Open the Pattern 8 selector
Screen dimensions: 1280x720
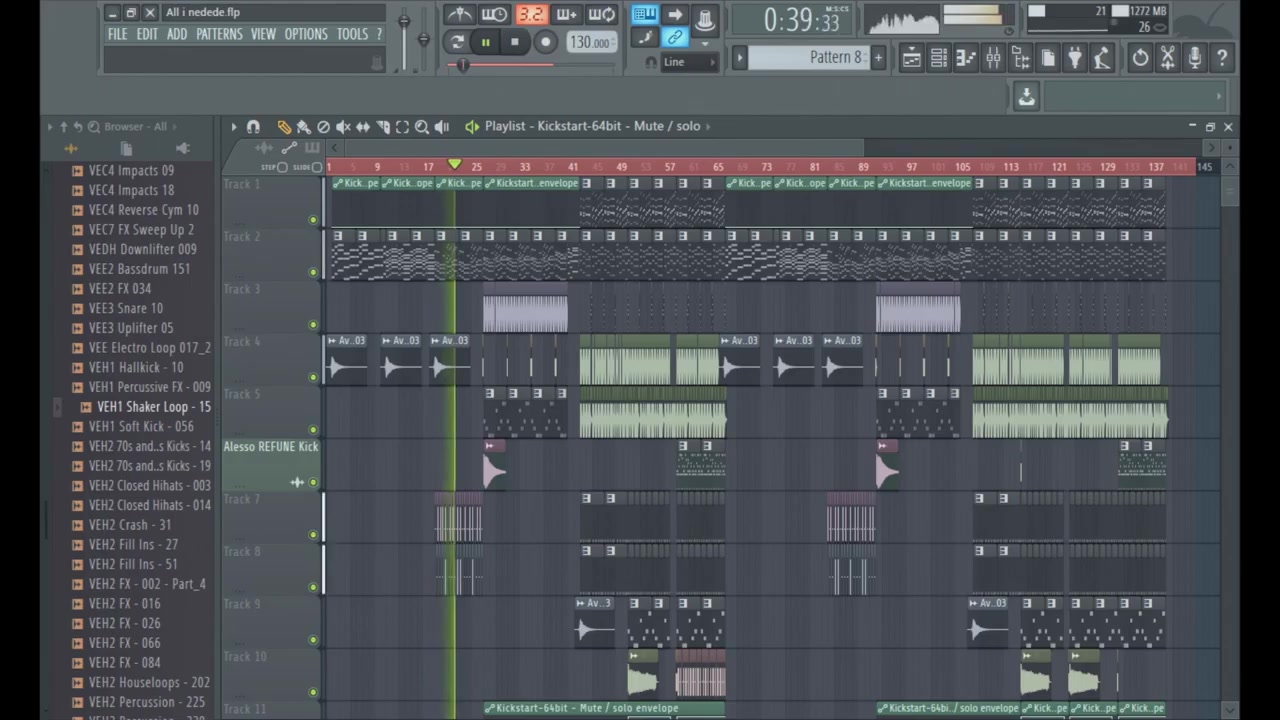[809, 57]
